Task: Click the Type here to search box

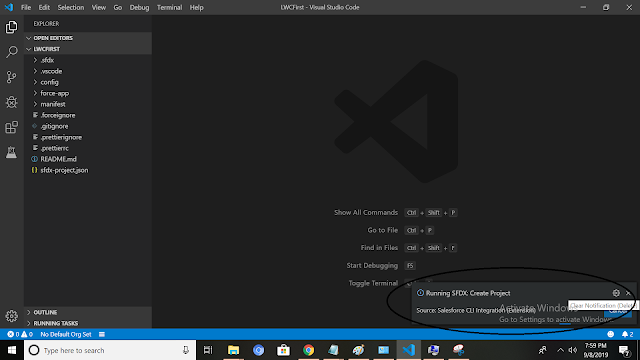Action: [x=110, y=350]
